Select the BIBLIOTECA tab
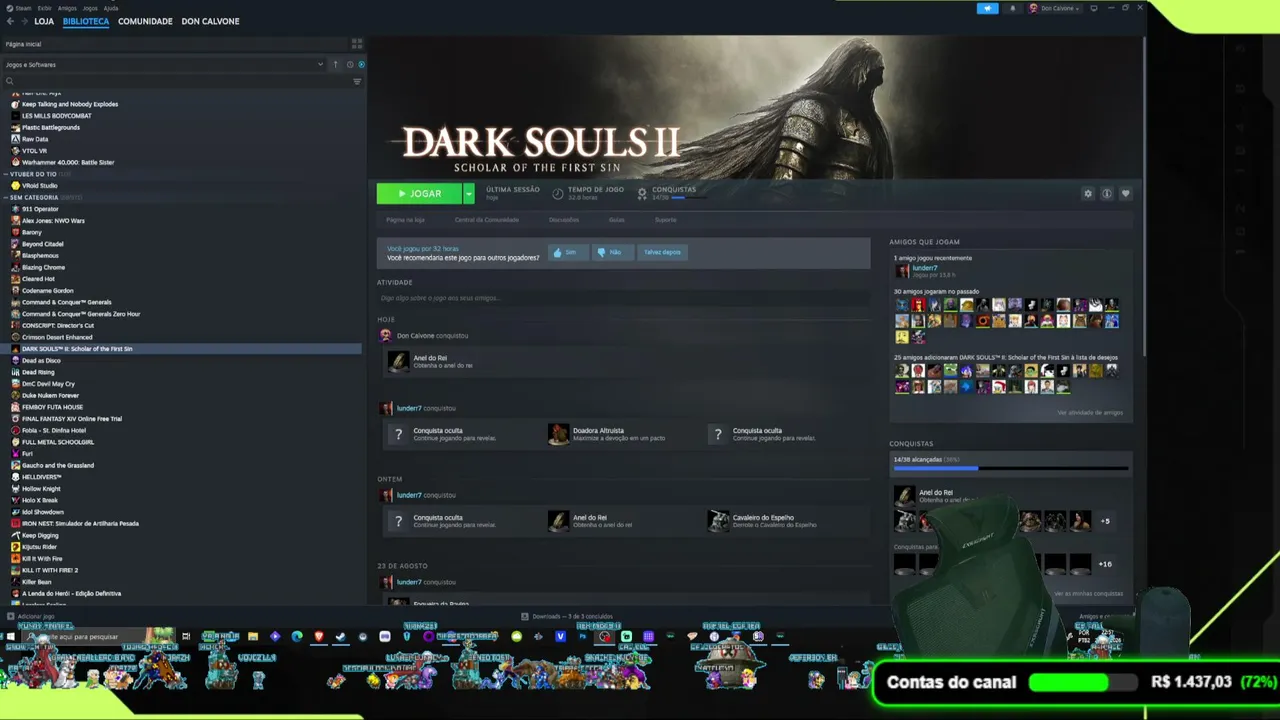The height and width of the screenshot is (720, 1280). pos(86,21)
